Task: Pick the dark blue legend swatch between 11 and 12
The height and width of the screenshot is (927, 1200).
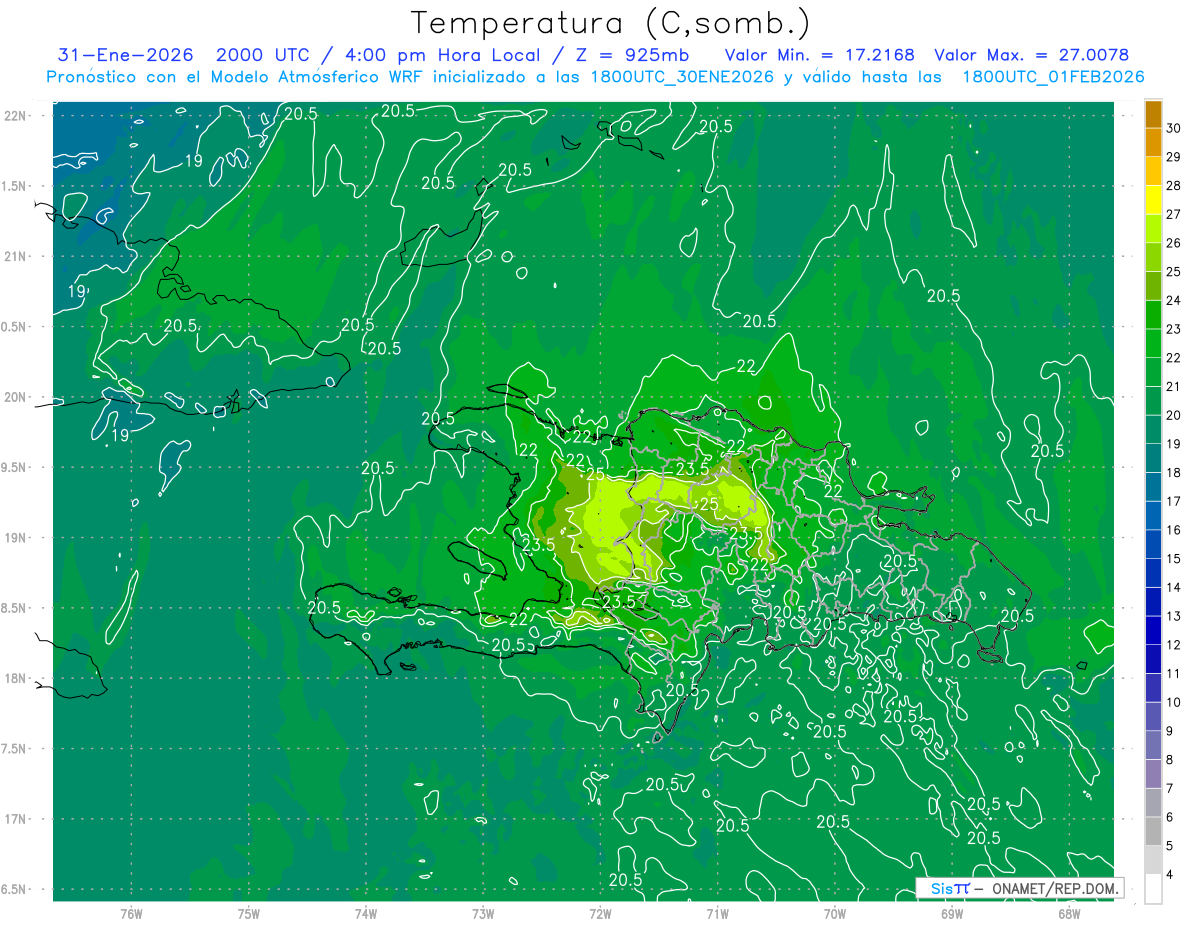Action: [x=1153, y=660]
